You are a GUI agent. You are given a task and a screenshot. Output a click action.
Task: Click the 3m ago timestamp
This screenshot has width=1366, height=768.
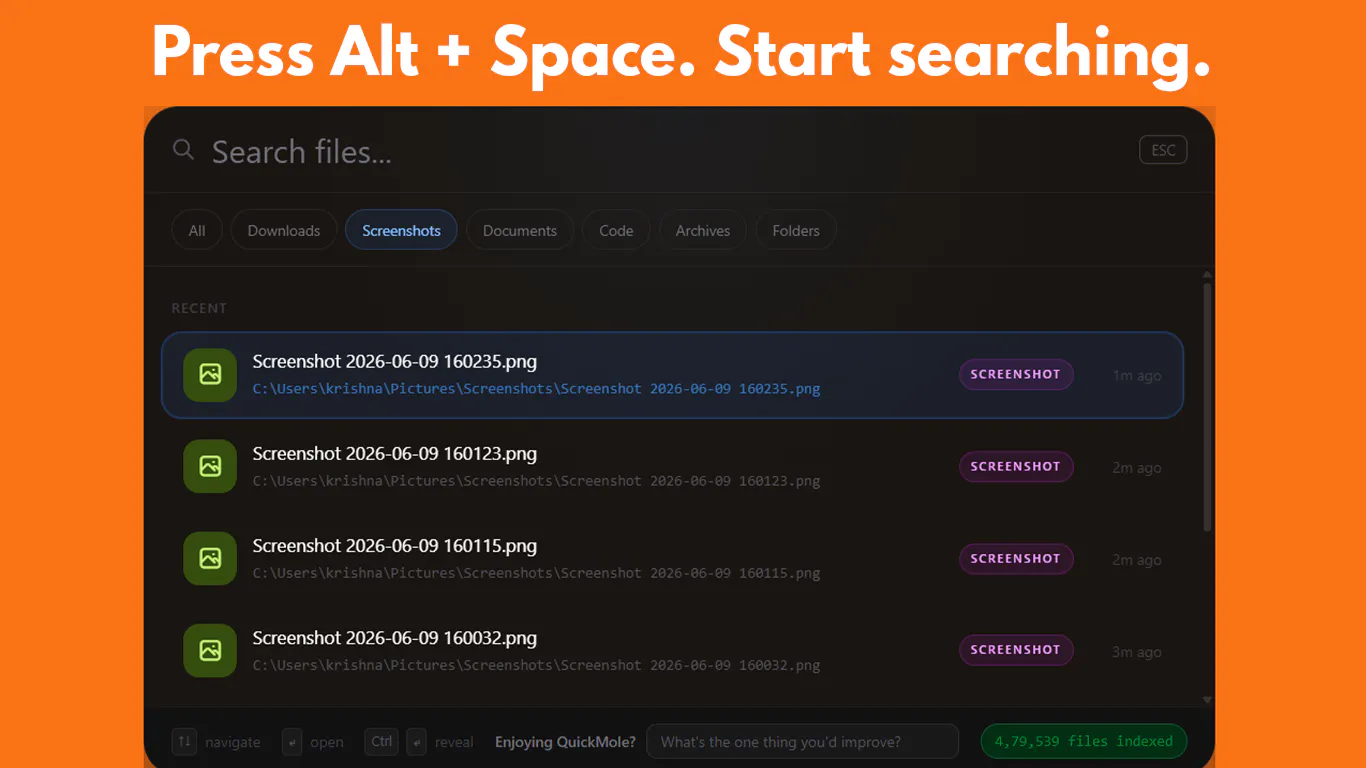click(x=1137, y=652)
